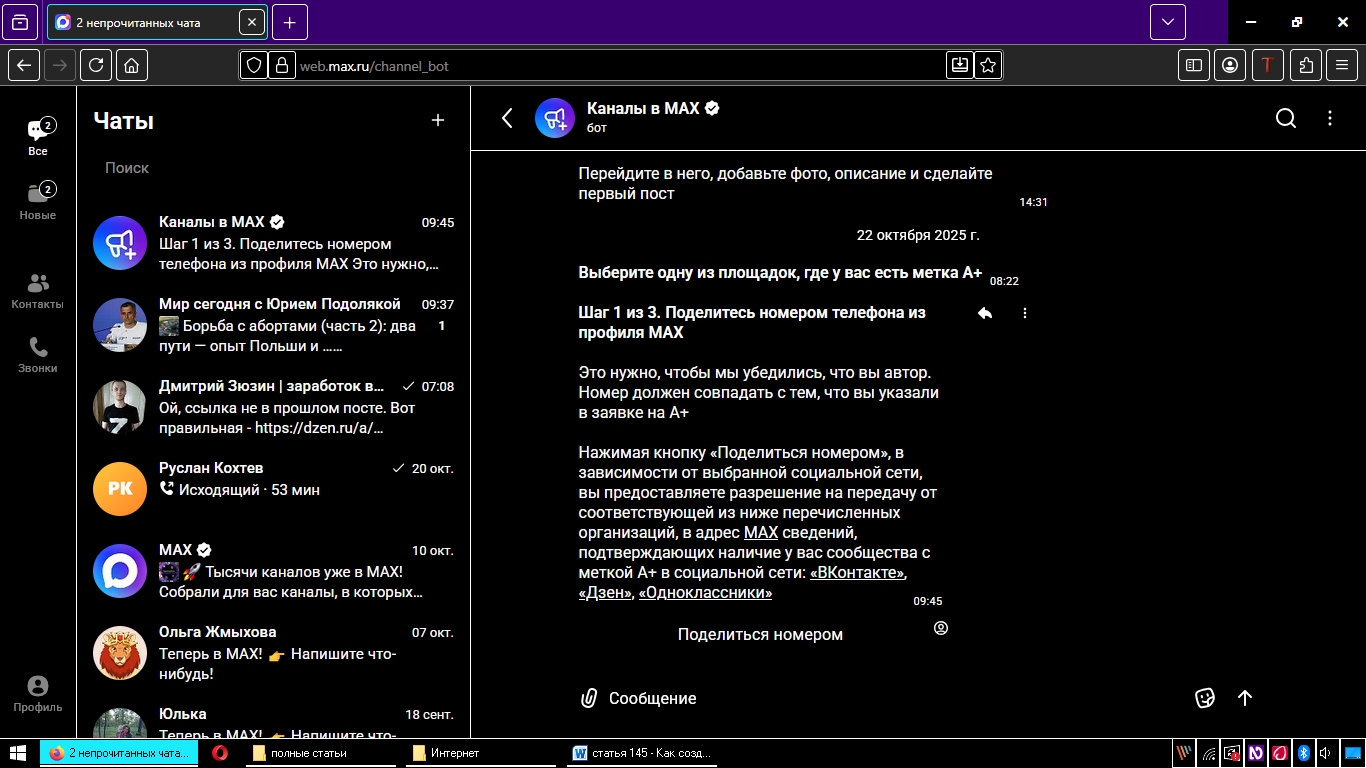This screenshot has width=1366, height=768.
Task: Click the paperclip attach file icon
Action: [x=590, y=698]
